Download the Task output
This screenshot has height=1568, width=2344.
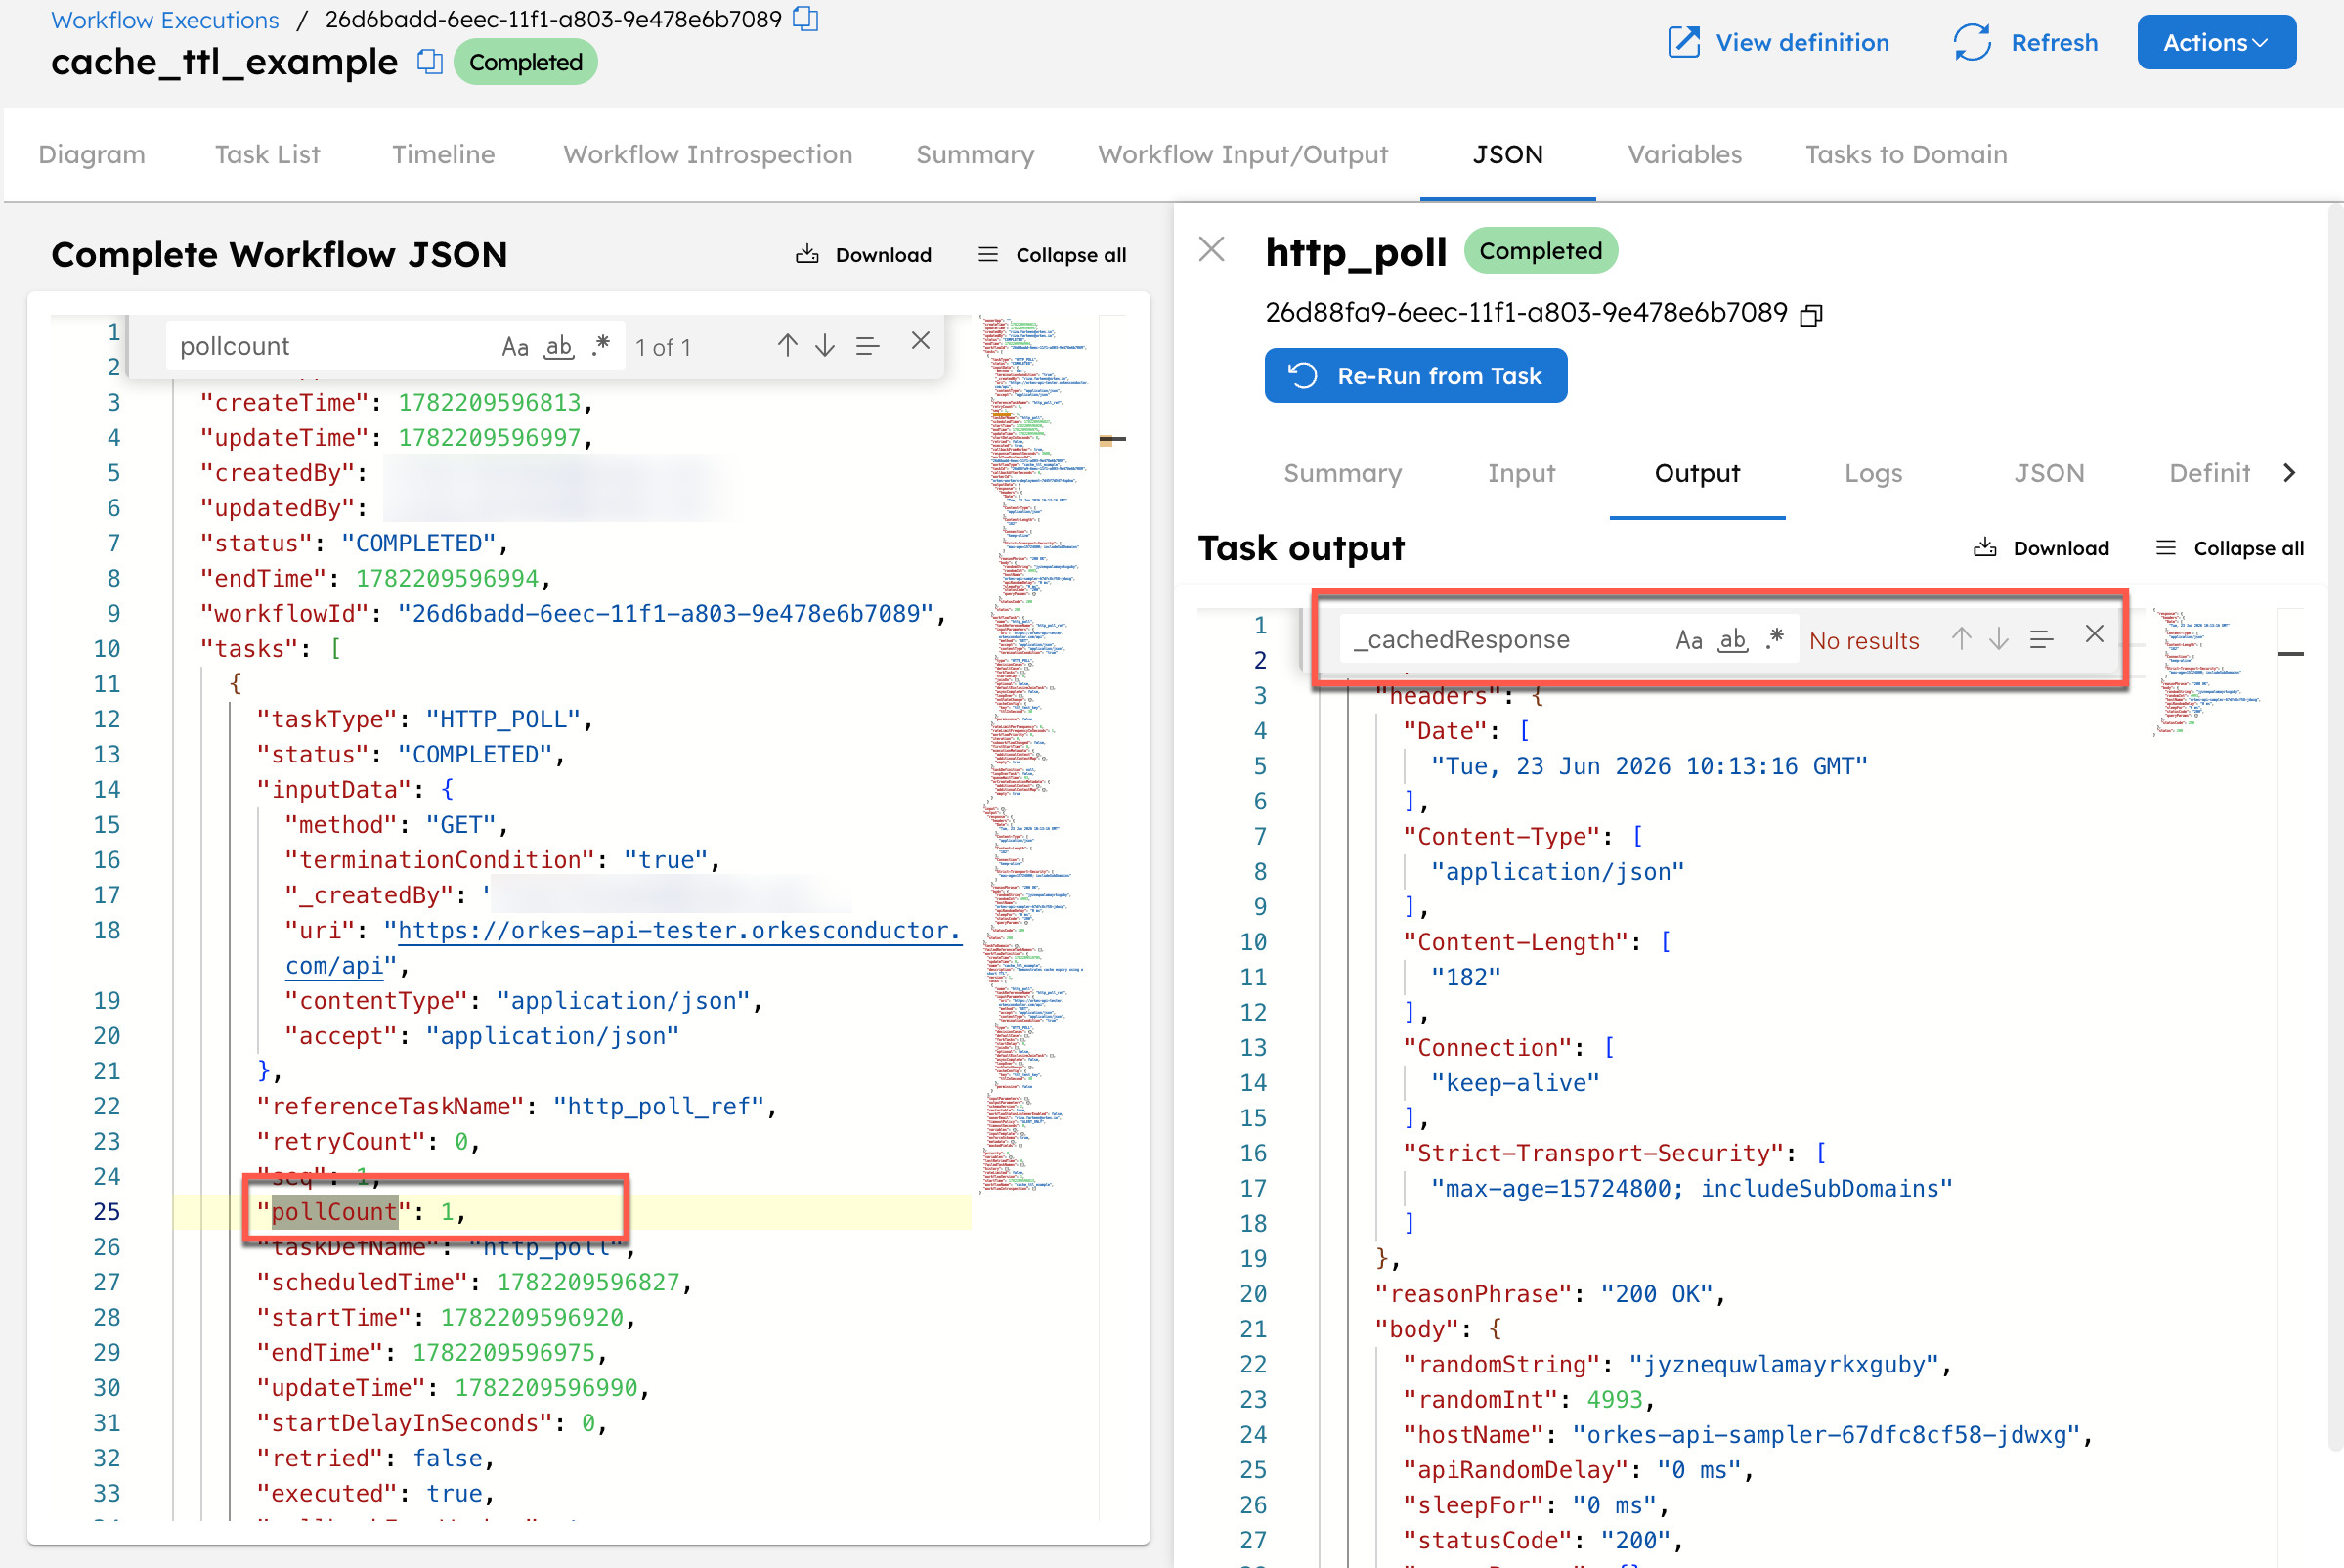(x=2041, y=548)
